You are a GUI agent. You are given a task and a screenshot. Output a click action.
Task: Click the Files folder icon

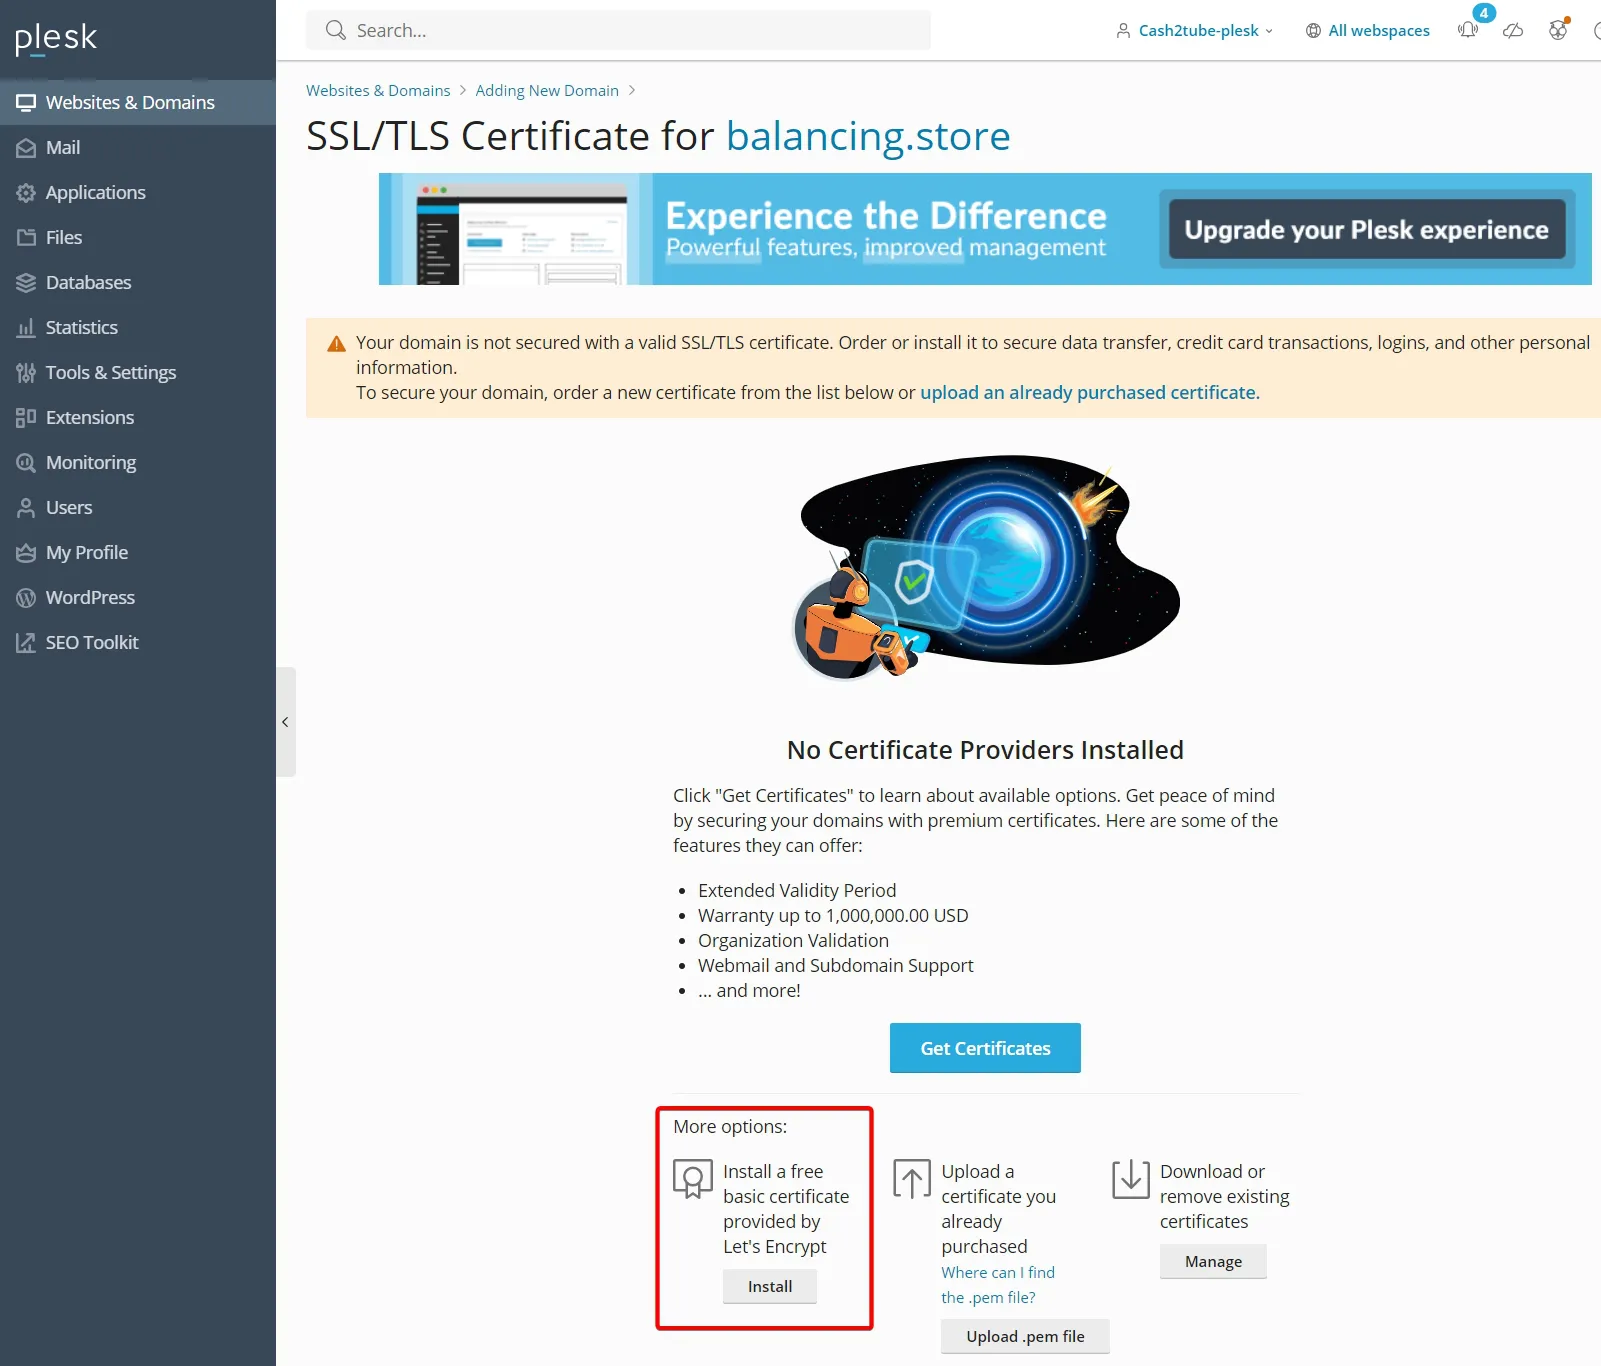[26, 238]
